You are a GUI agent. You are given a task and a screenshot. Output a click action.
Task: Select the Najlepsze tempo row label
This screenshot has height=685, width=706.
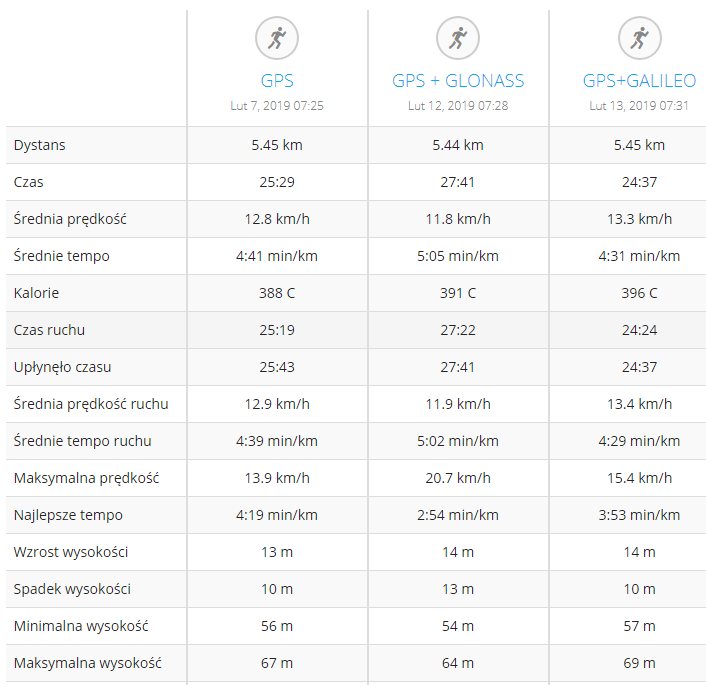(x=68, y=515)
